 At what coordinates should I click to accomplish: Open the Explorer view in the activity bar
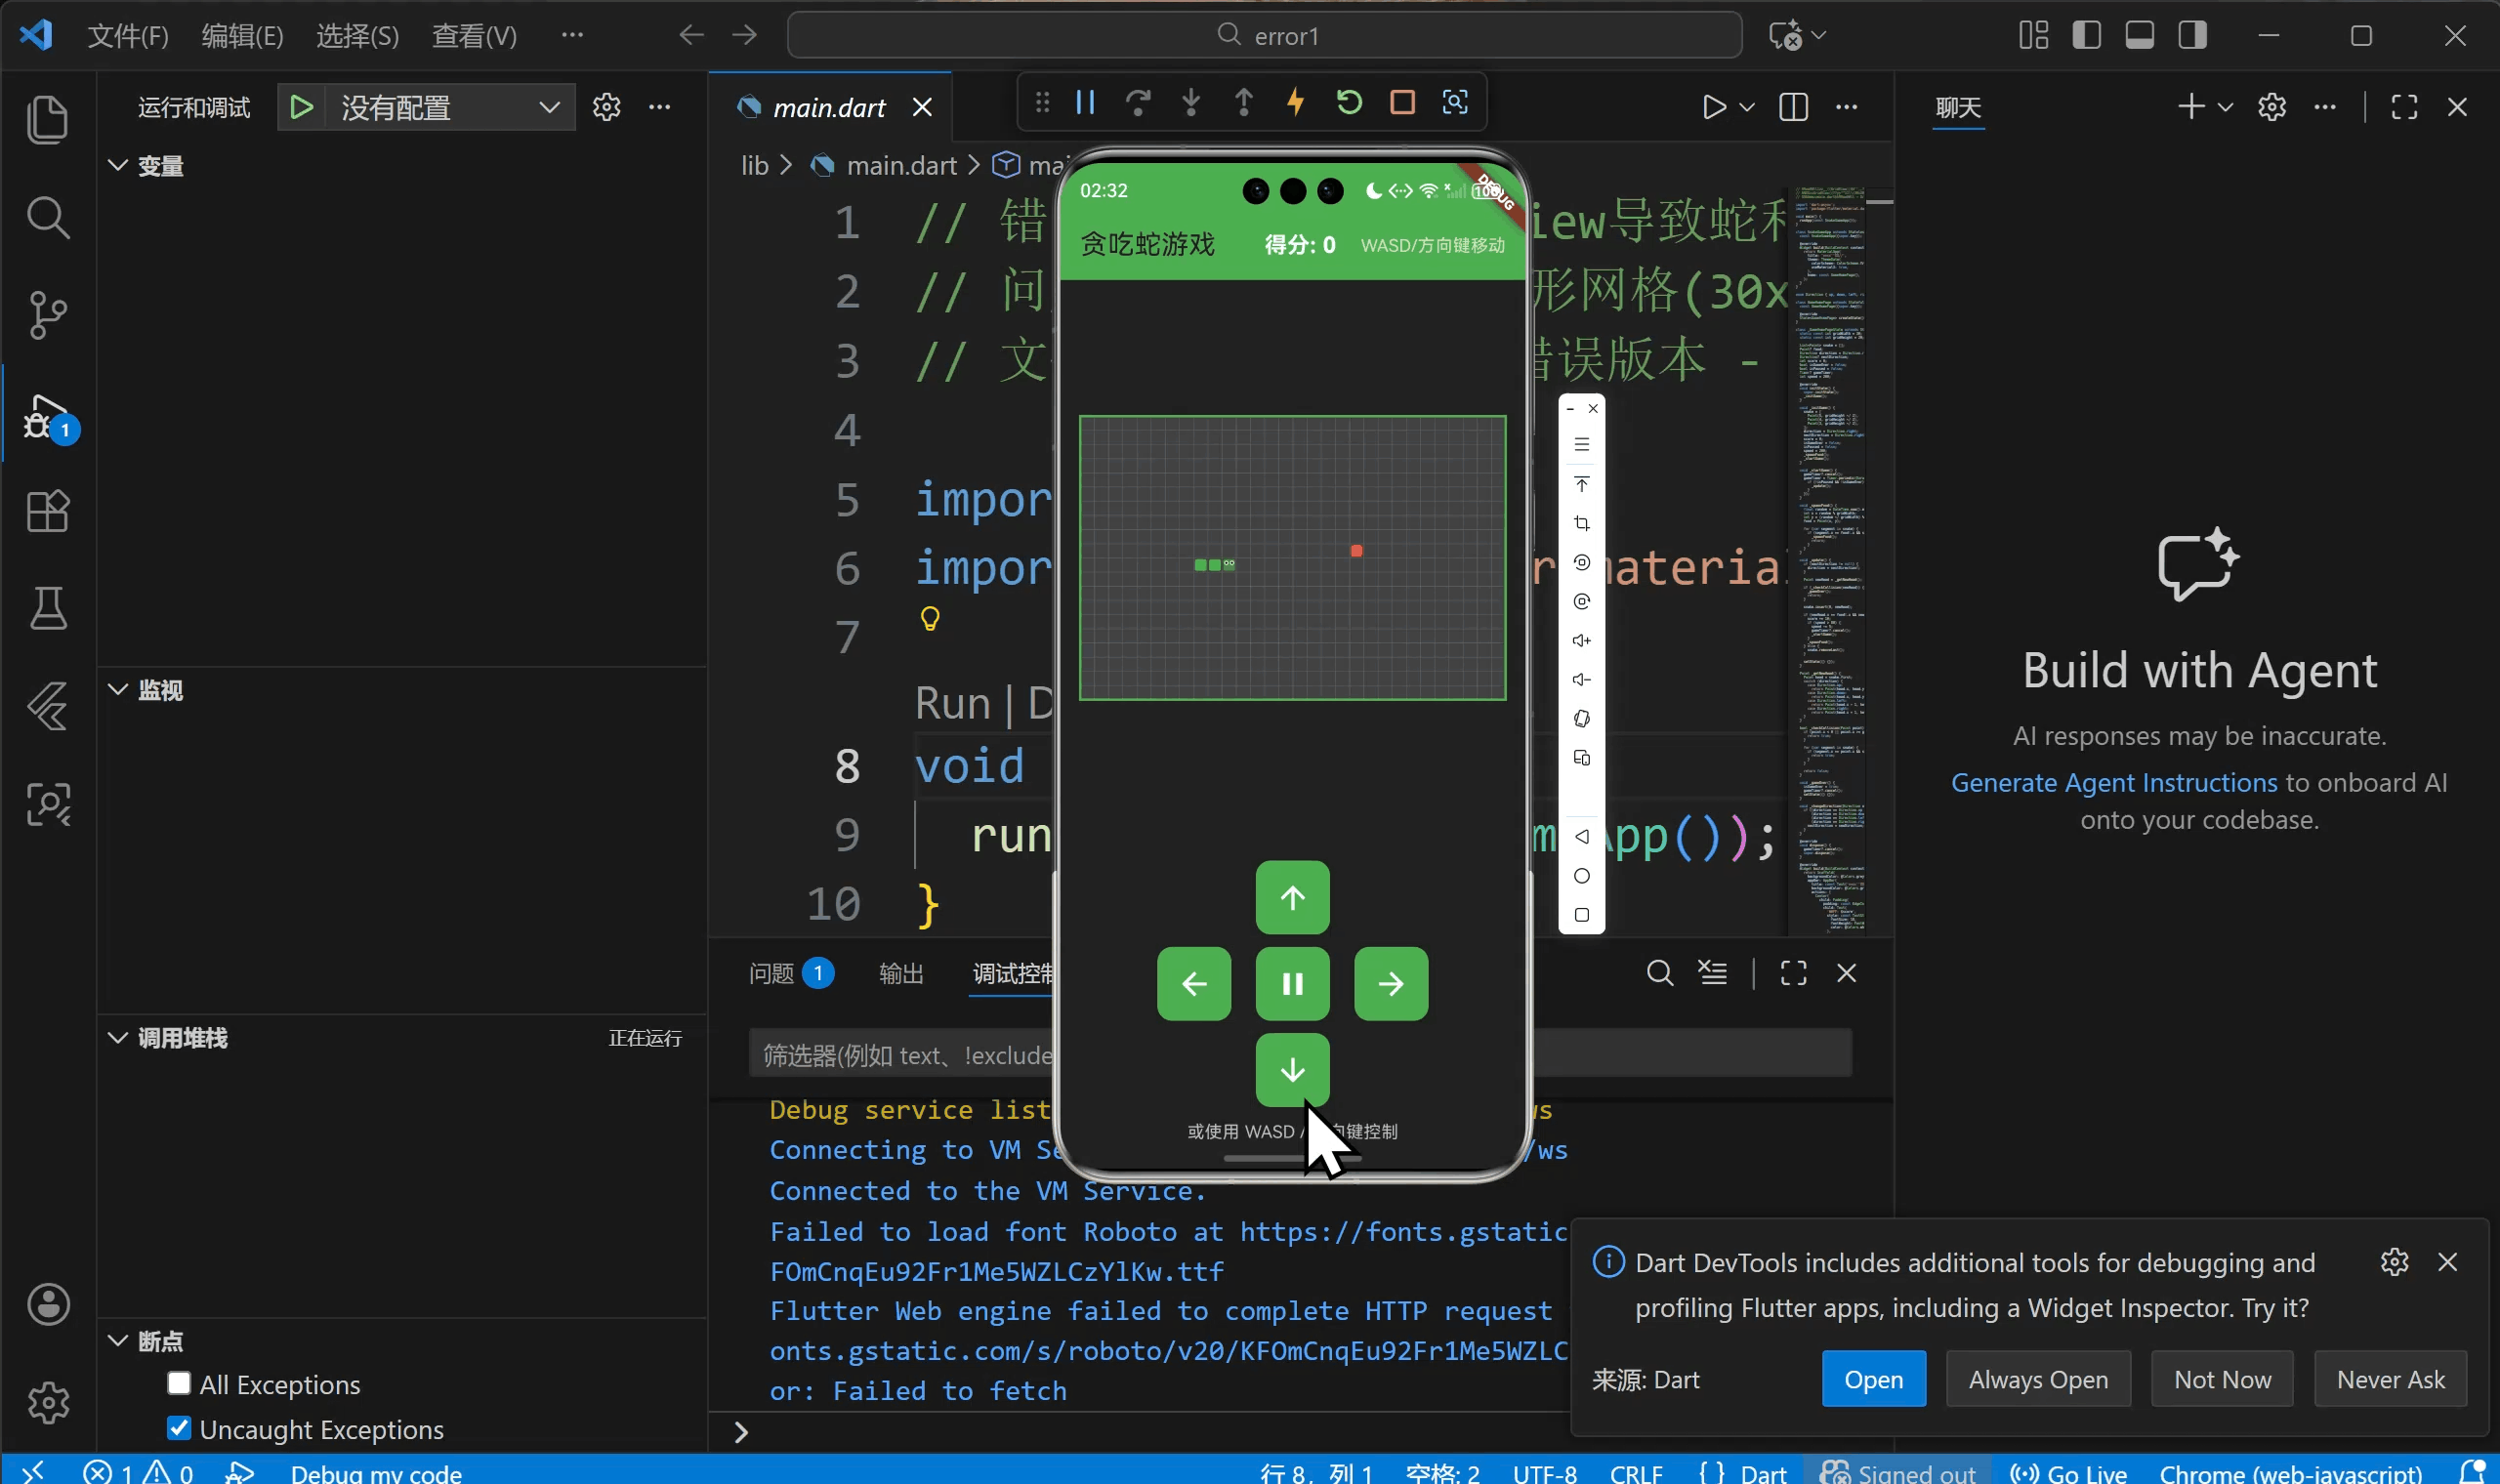pyautogui.click(x=47, y=120)
